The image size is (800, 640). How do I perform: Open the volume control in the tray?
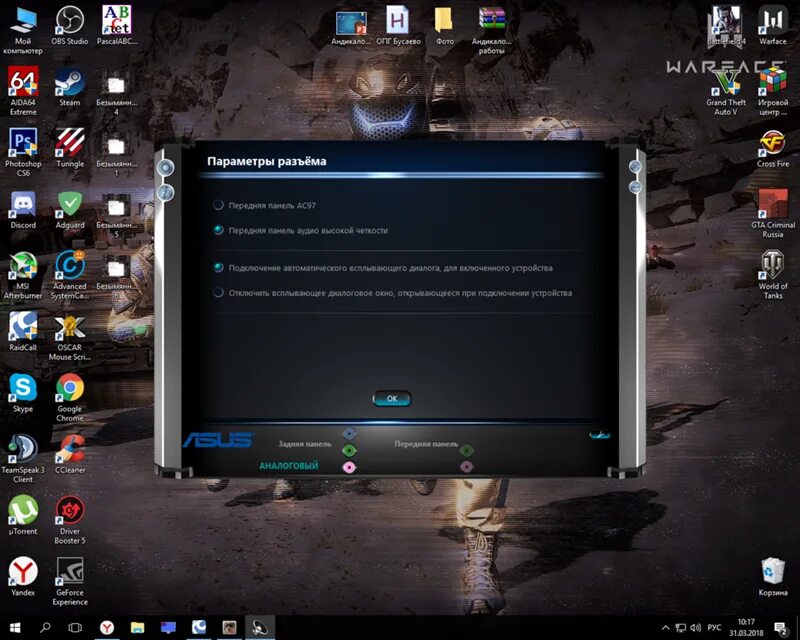tap(695, 627)
